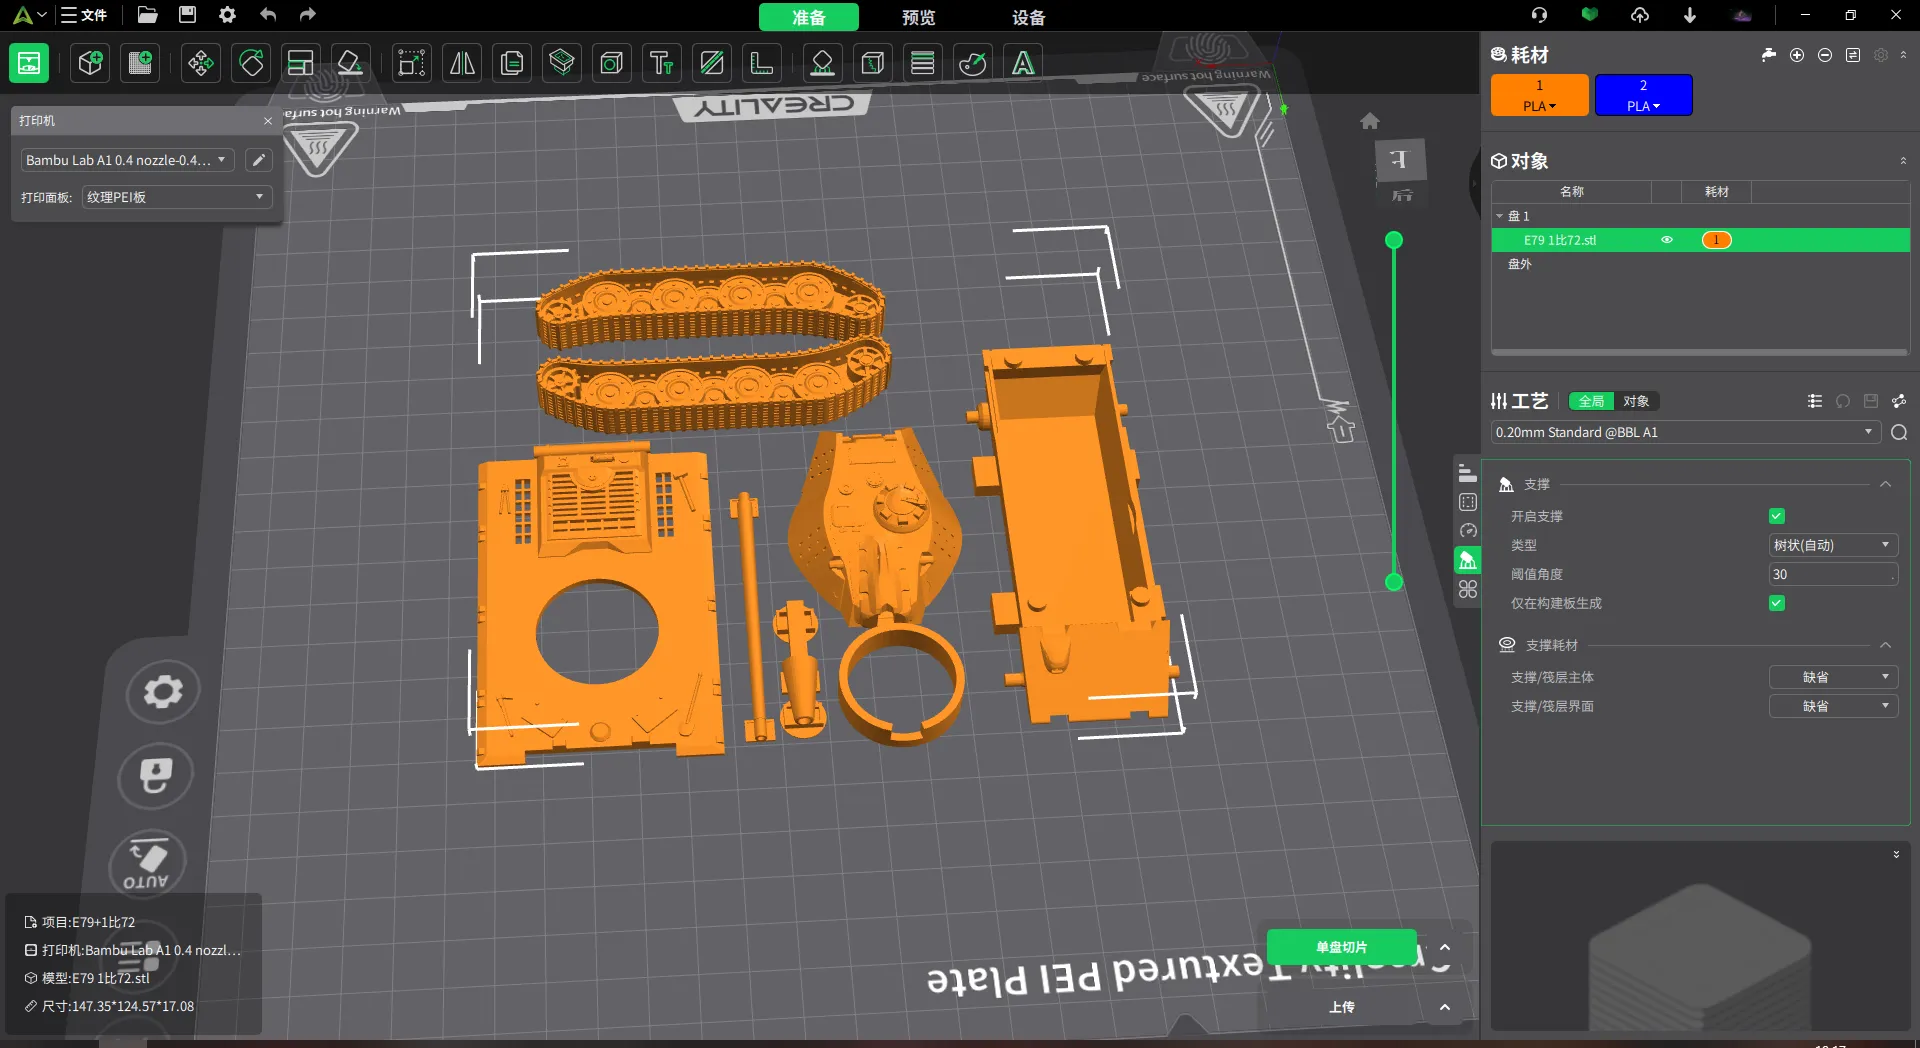Click the add model cube icon
The width and height of the screenshot is (1920, 1048).
[90, 64]
